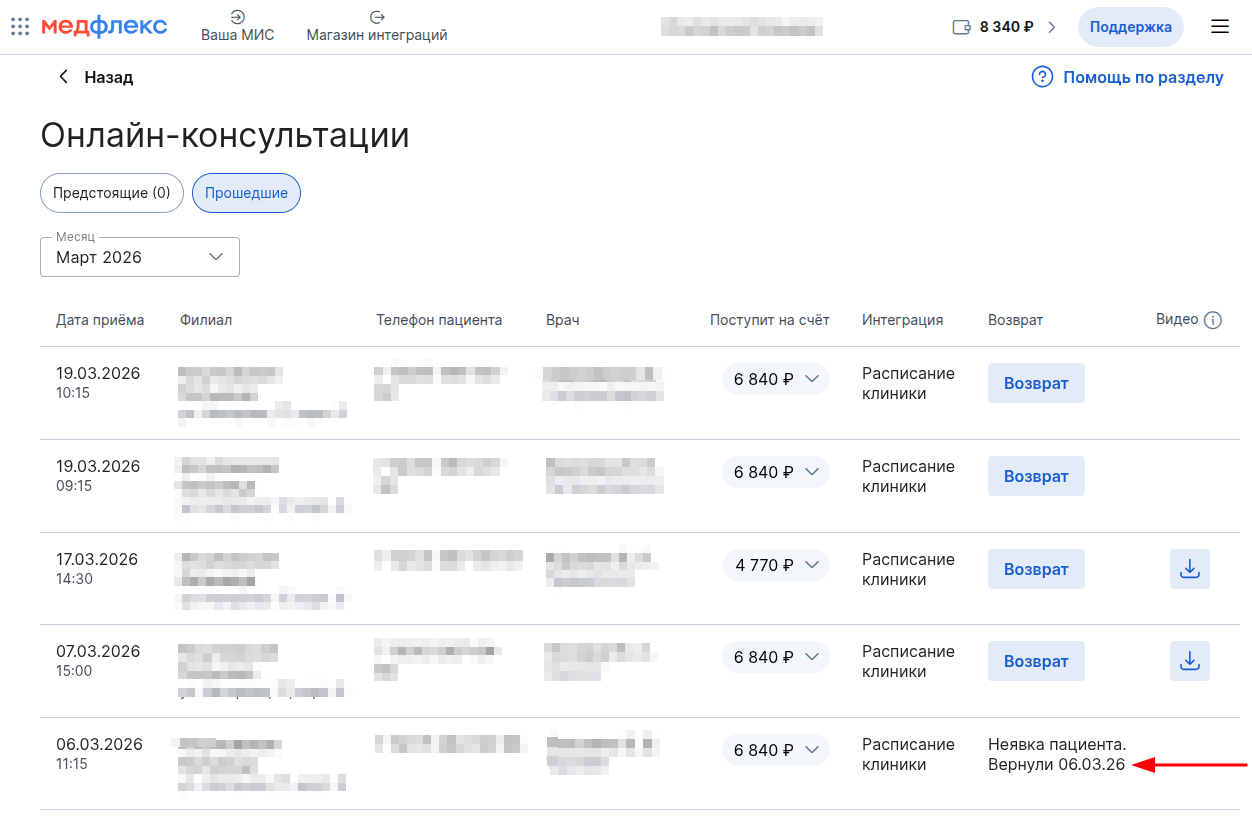Click Возврат for 19.03.2026 09:15 appointment

(1036, 476)
